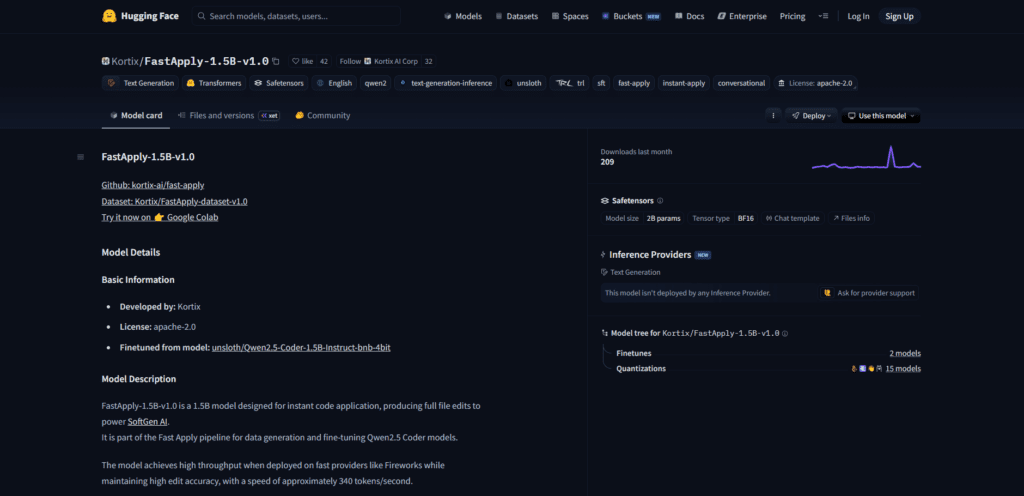Select the Transformers tag

(214, 83)
